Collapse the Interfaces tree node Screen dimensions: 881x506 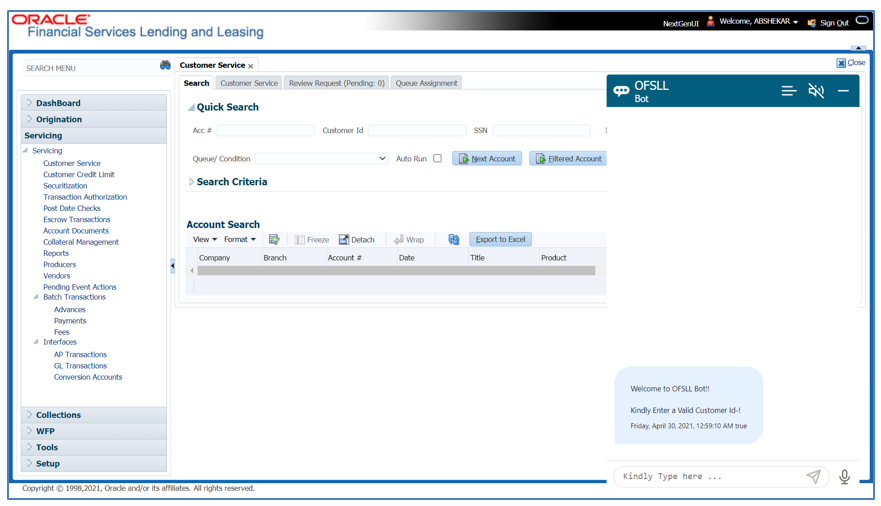tap(36, 341)
